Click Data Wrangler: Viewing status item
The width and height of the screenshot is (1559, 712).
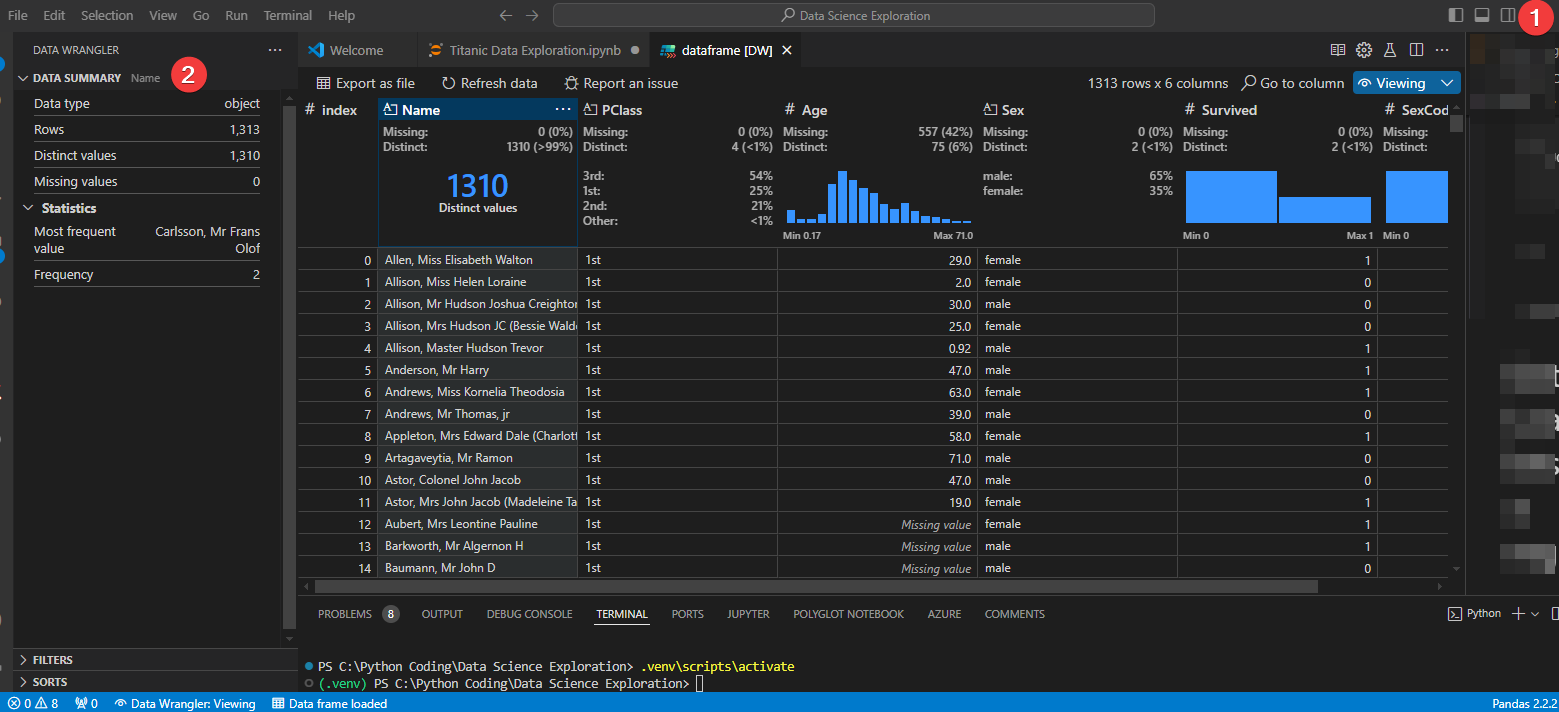[185, 703]
